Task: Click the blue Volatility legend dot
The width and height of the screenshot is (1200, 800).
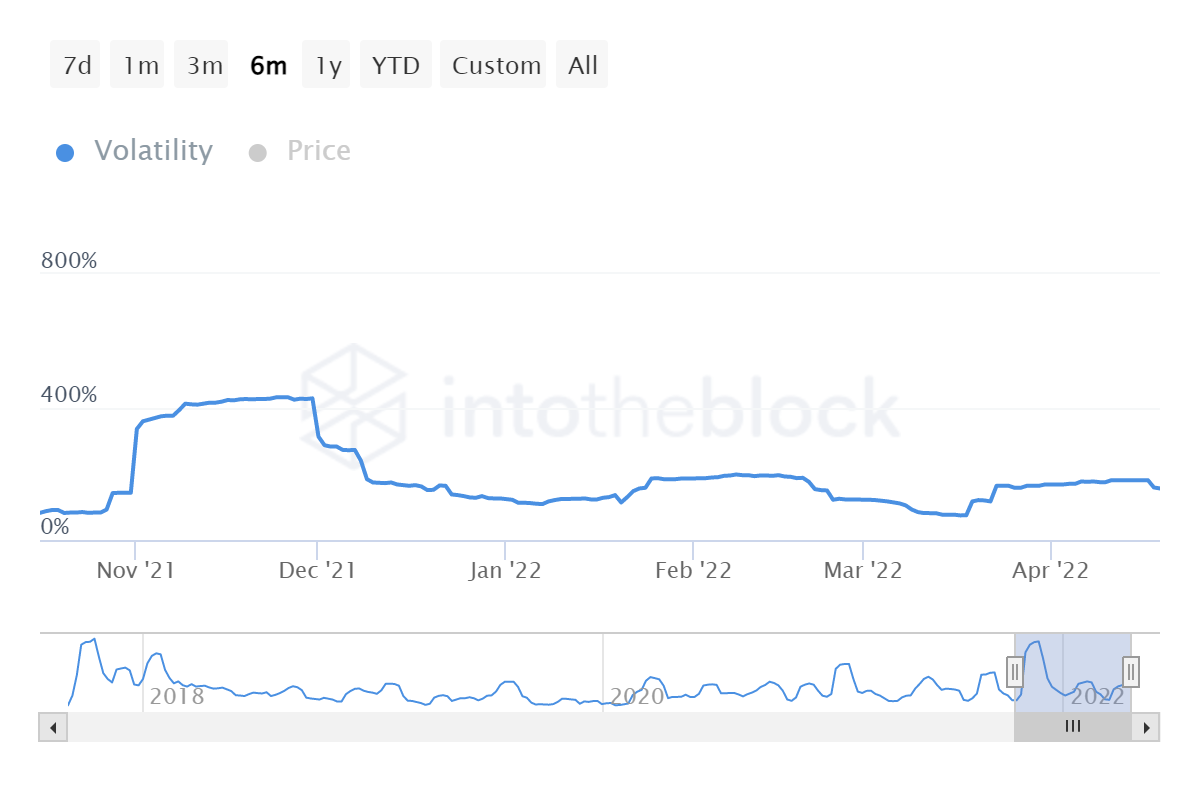Action: [x=65, y=151]
